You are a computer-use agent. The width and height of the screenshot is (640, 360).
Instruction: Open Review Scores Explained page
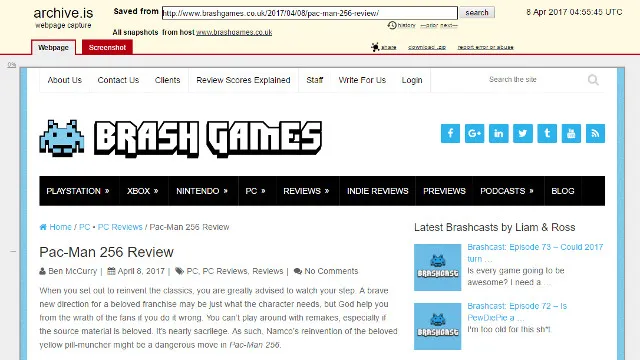(x=243, y=80)
